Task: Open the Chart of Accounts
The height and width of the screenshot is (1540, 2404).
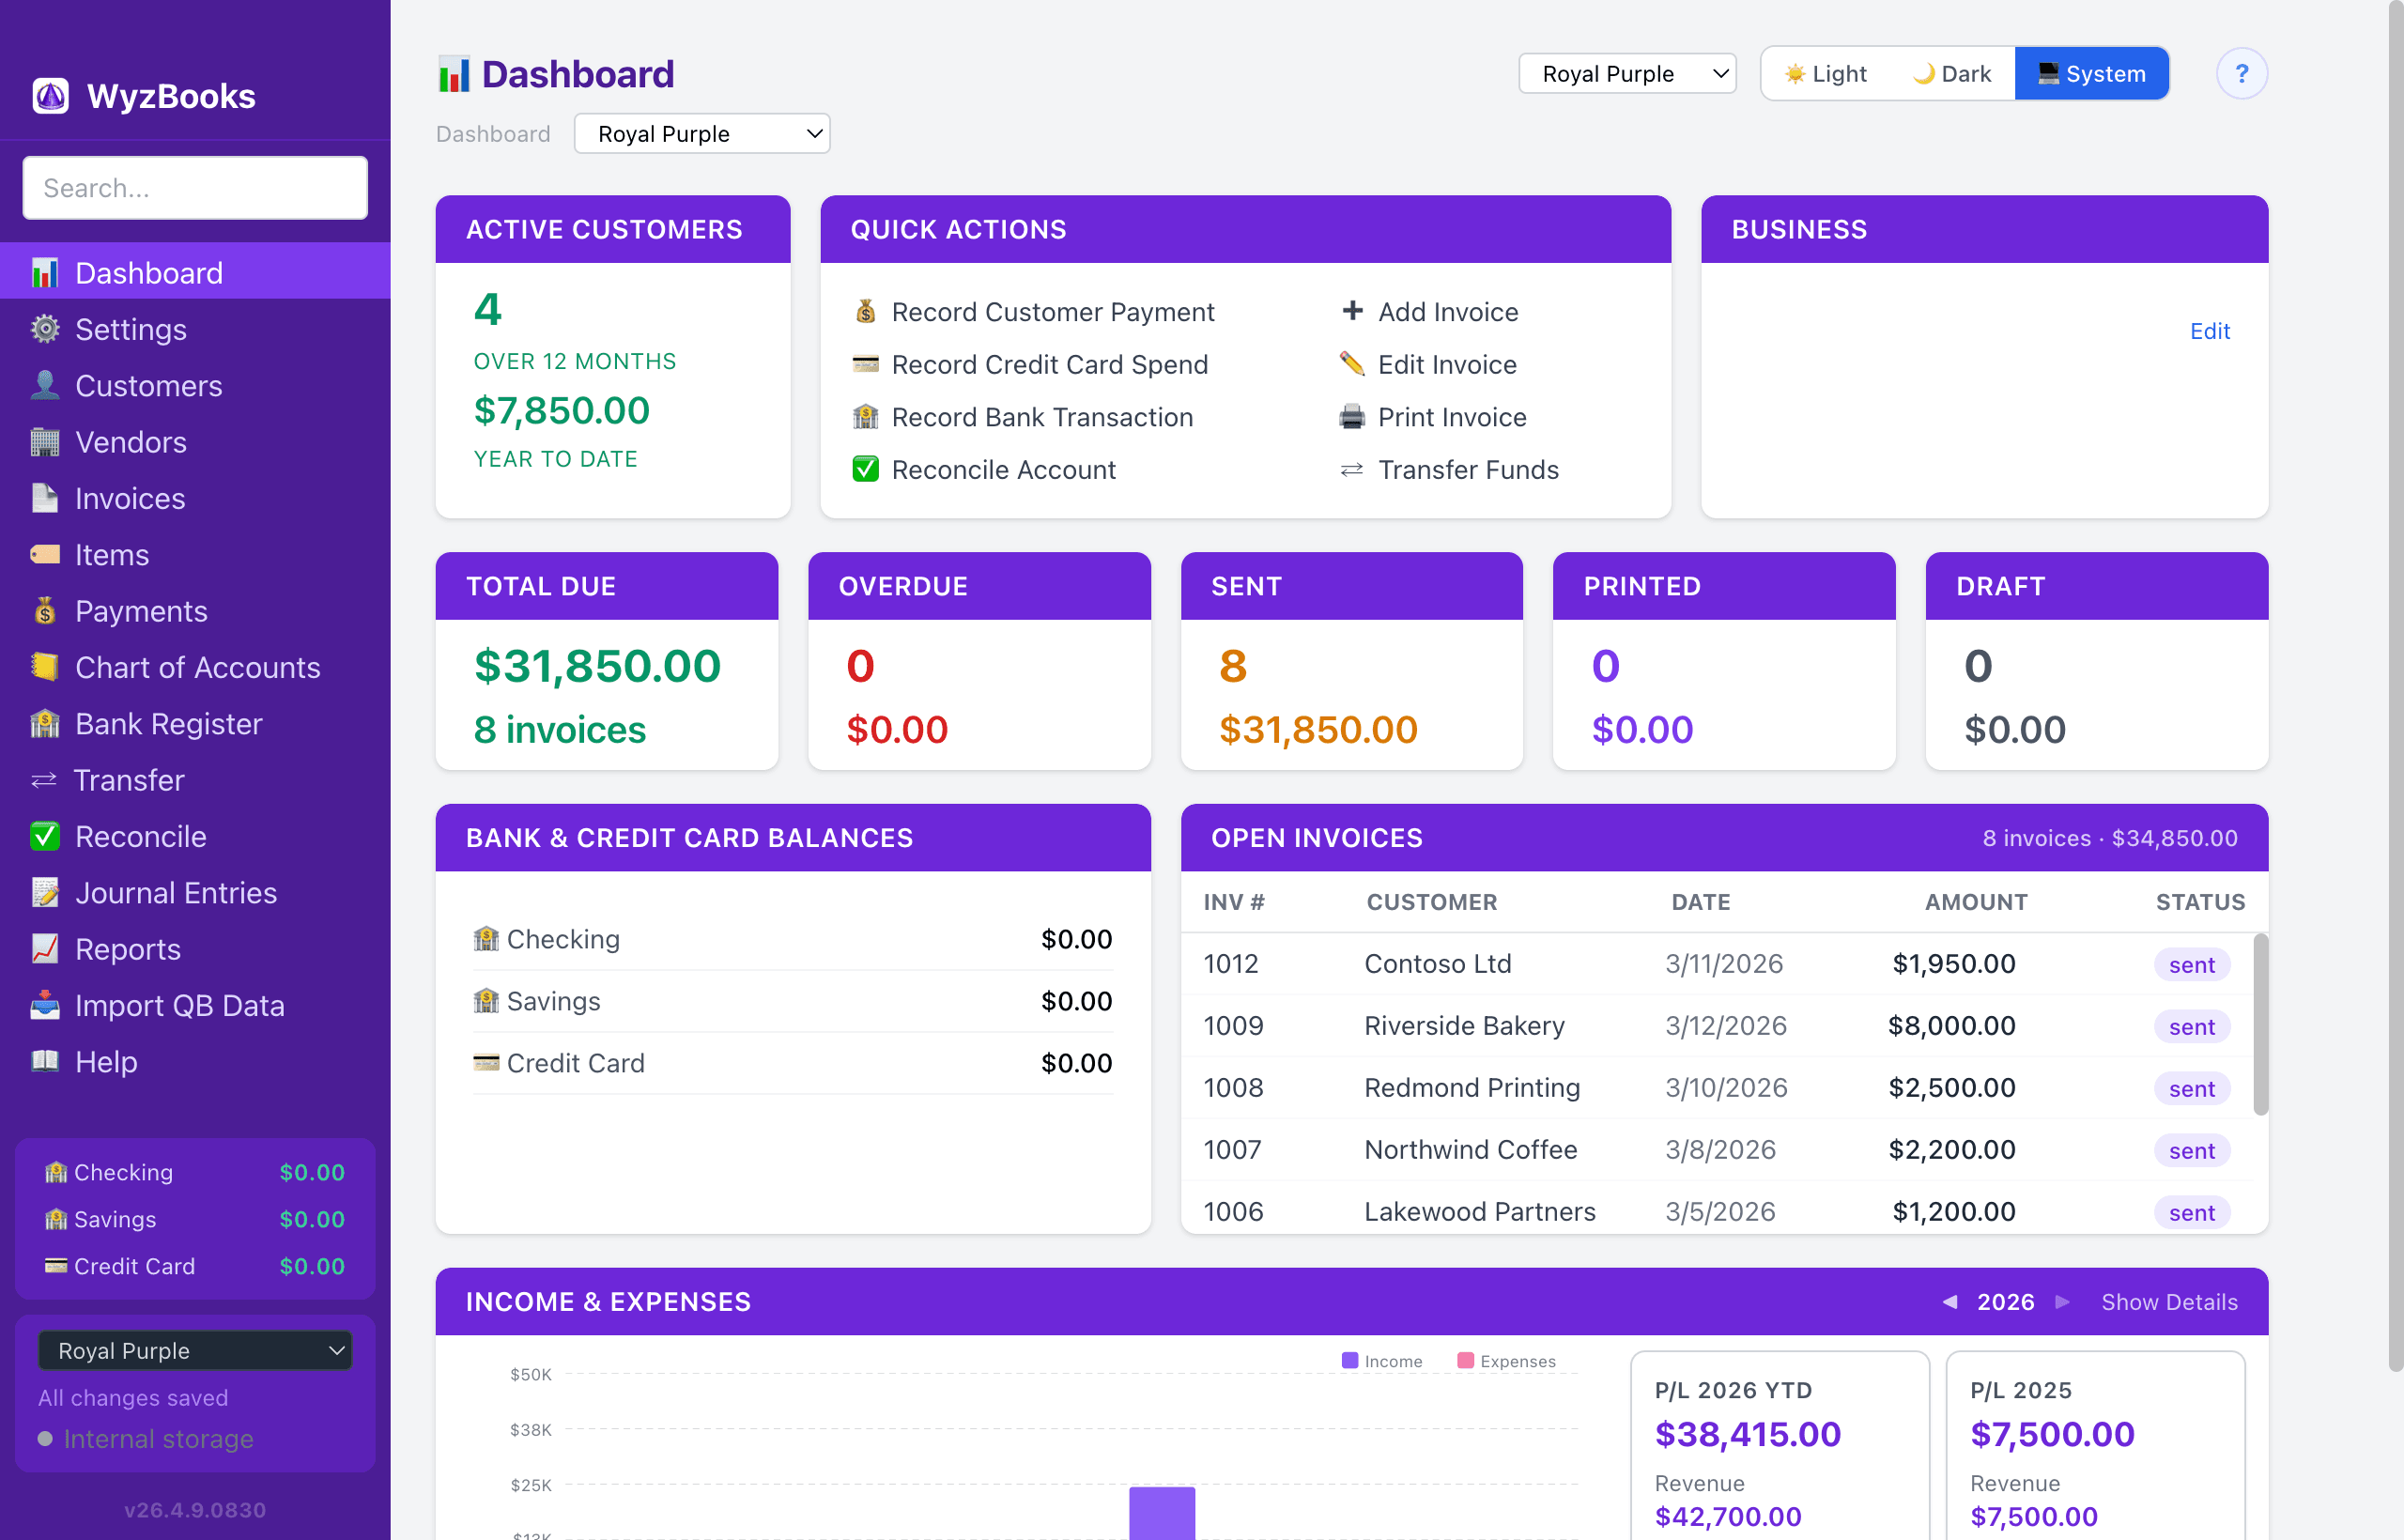Action: tap(197, 667)
